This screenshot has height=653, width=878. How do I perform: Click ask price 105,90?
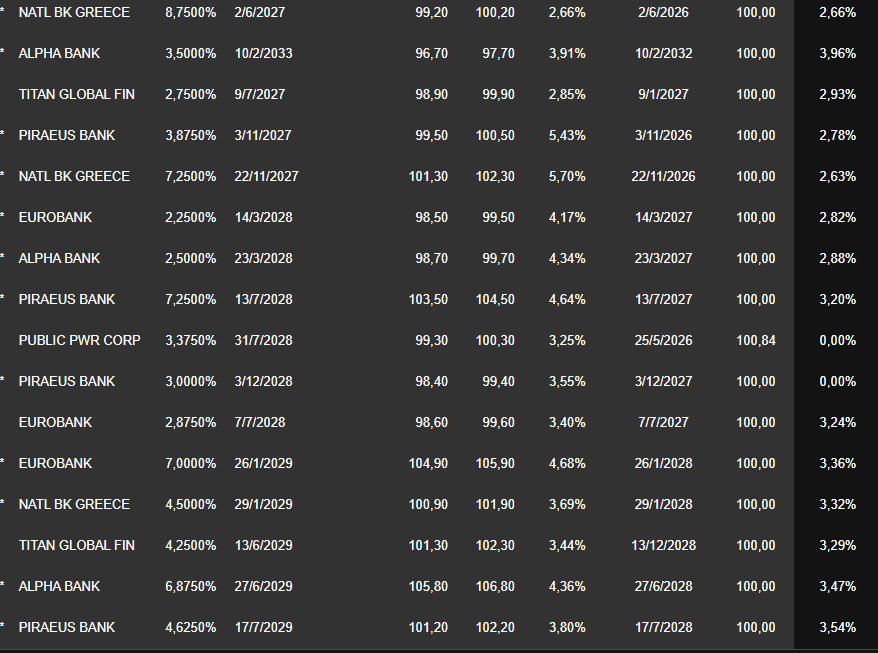[495, 462]
